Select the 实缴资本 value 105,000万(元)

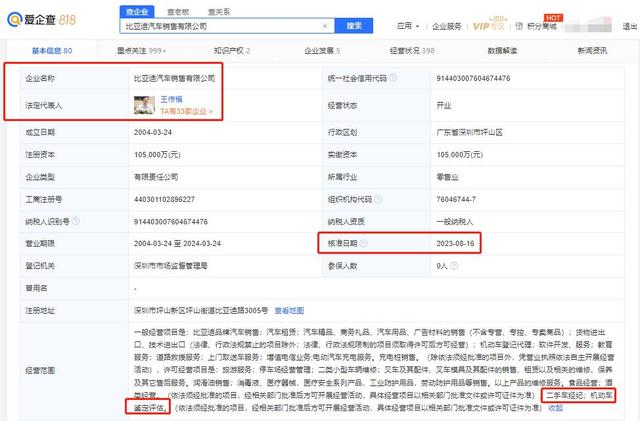pos(460,155)
